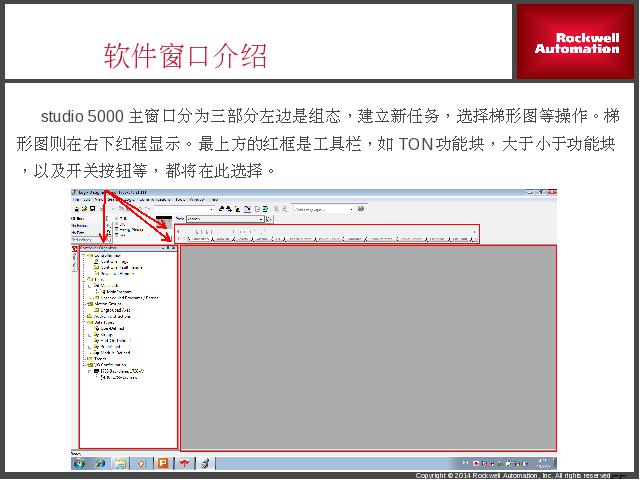Click the taskbar clock
The height and width of the screenshot is (480, 640).
coord(543,463)
